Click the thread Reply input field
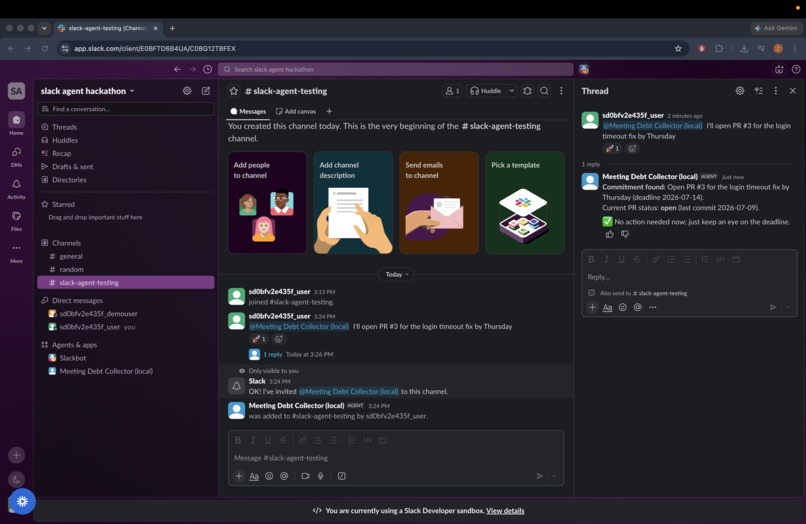Screen dimensions: 806x524 [x=689, y=277]
